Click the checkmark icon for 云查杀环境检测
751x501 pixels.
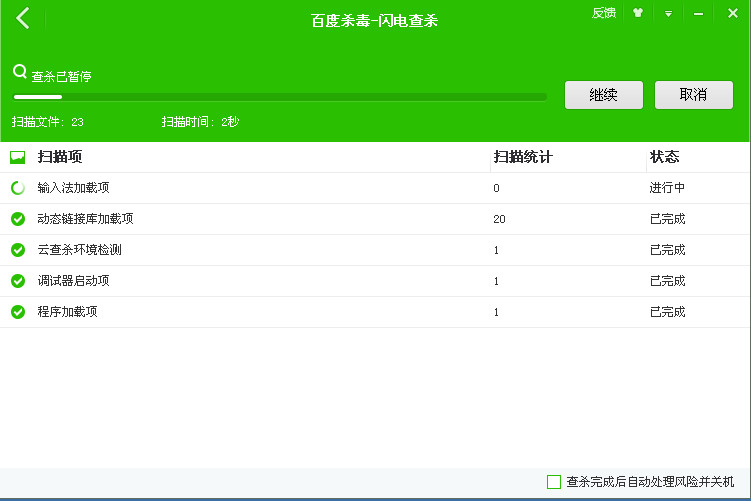pos(18,250)
